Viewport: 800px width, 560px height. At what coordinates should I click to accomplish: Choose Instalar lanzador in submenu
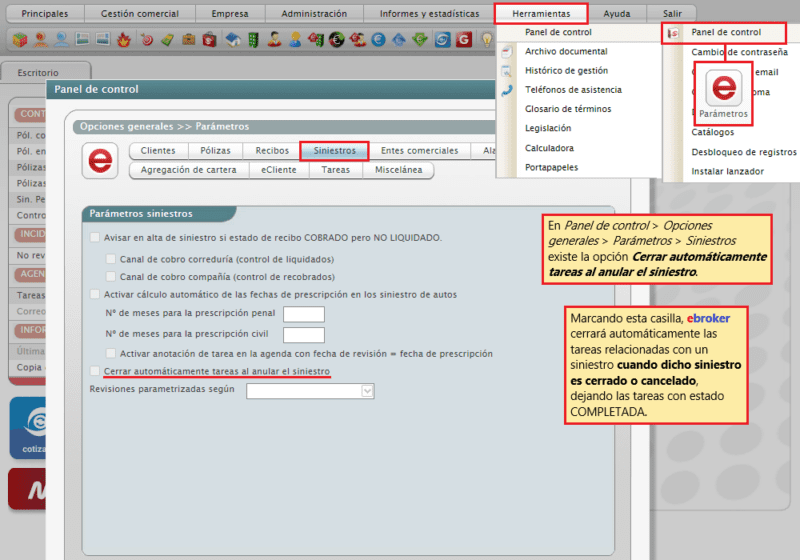[727, 172]
